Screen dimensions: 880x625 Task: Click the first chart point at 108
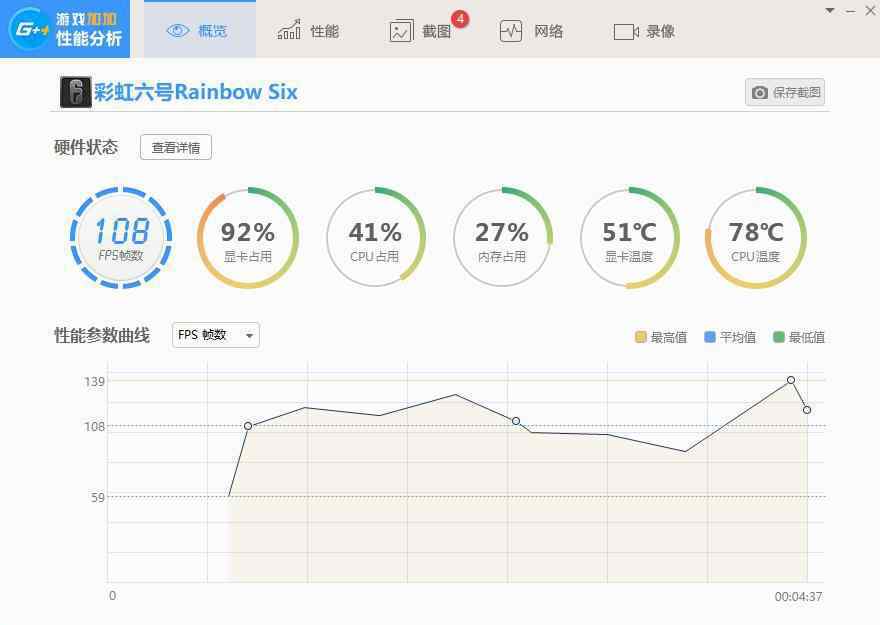click(x=248, y=426)
